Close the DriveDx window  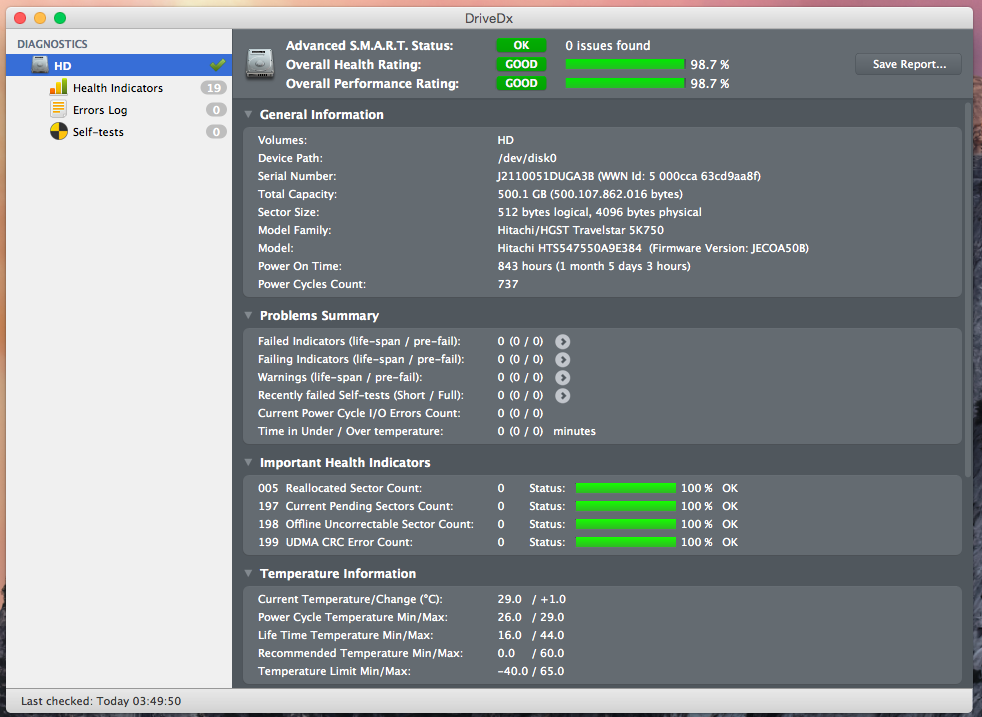pyautogui.click(x=20, y=18)
